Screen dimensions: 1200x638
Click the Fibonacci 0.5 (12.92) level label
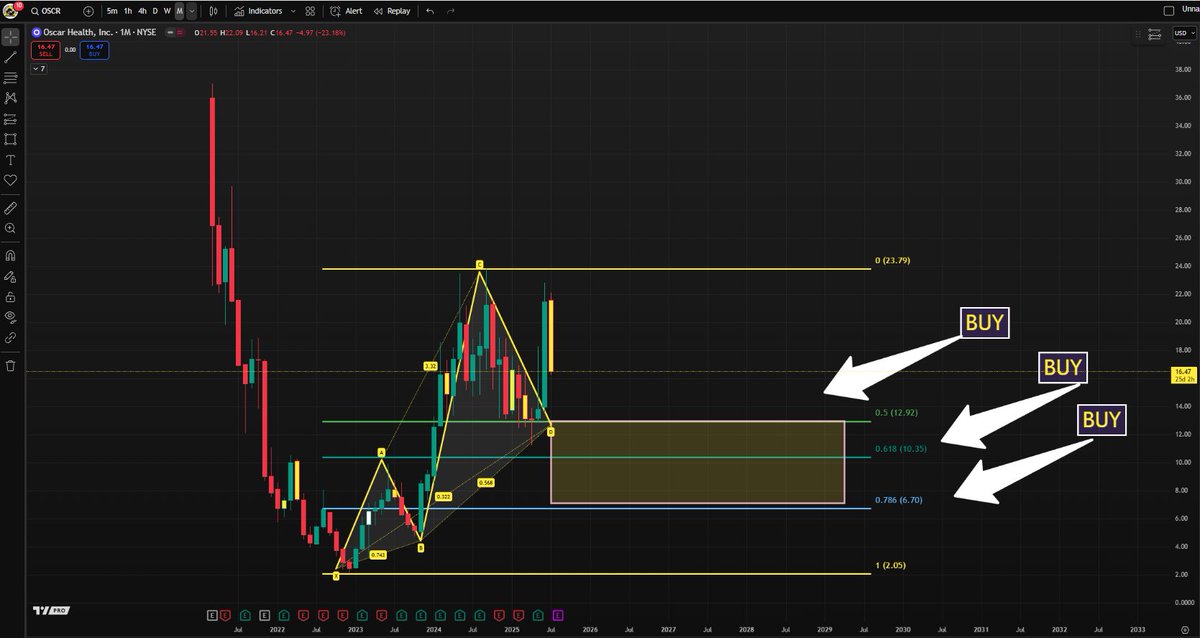[x=896, y=413]
